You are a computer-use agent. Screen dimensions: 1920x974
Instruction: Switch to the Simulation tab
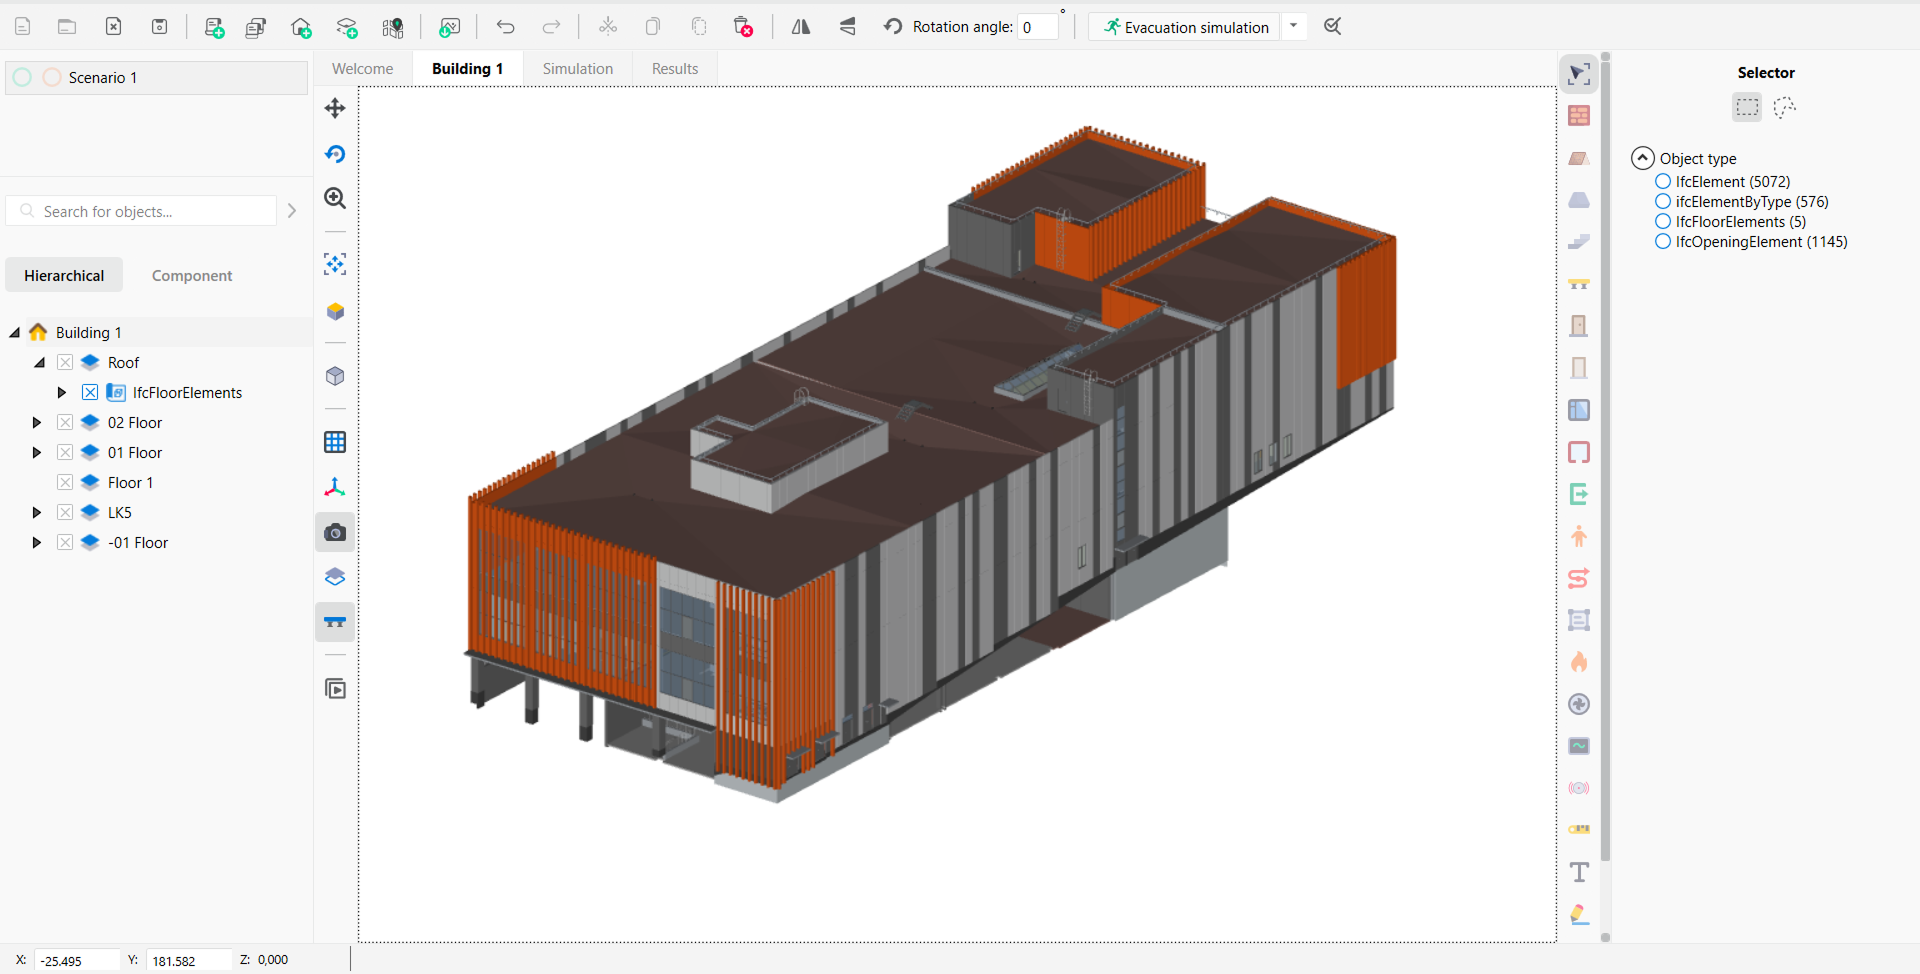tap(577, 69)
